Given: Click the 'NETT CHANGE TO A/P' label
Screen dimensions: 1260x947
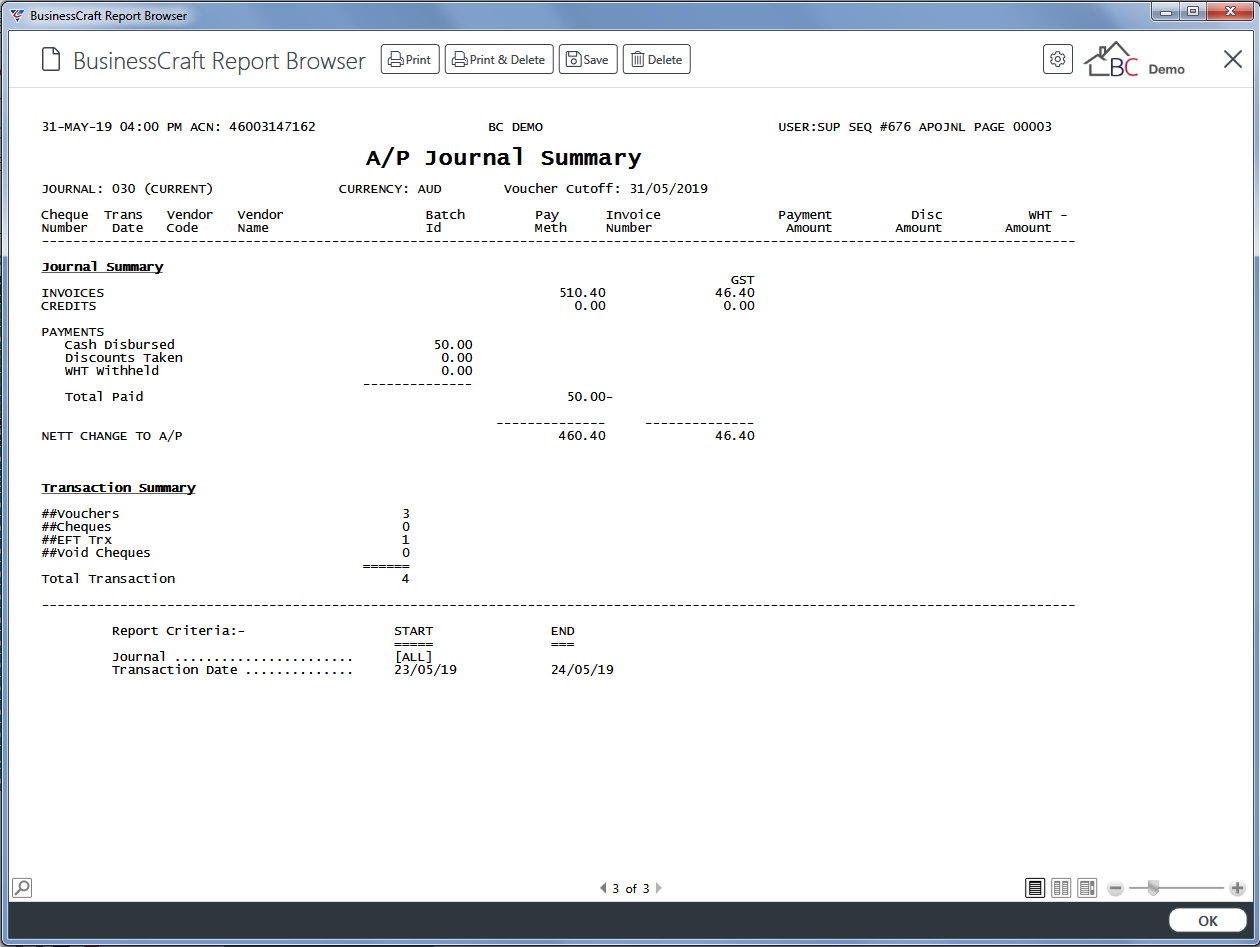Looking at the screenshot, I should (111, 436).
